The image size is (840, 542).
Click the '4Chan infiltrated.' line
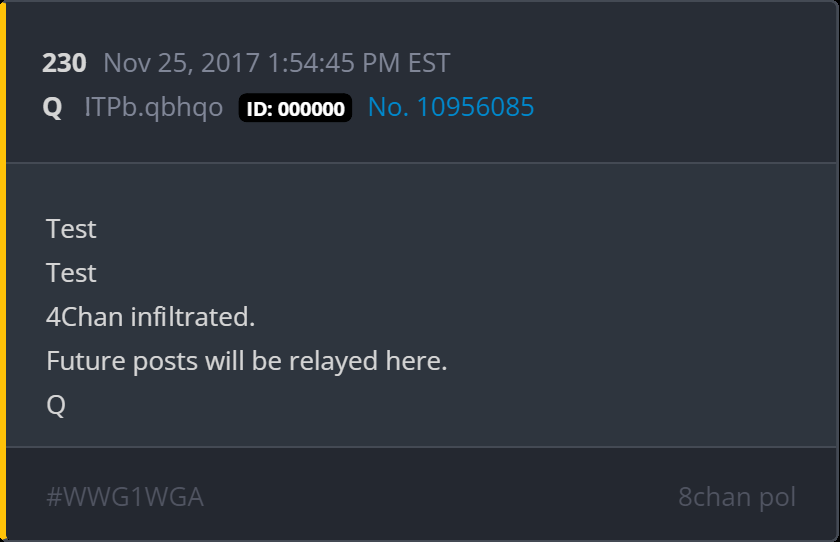(151, 317)
